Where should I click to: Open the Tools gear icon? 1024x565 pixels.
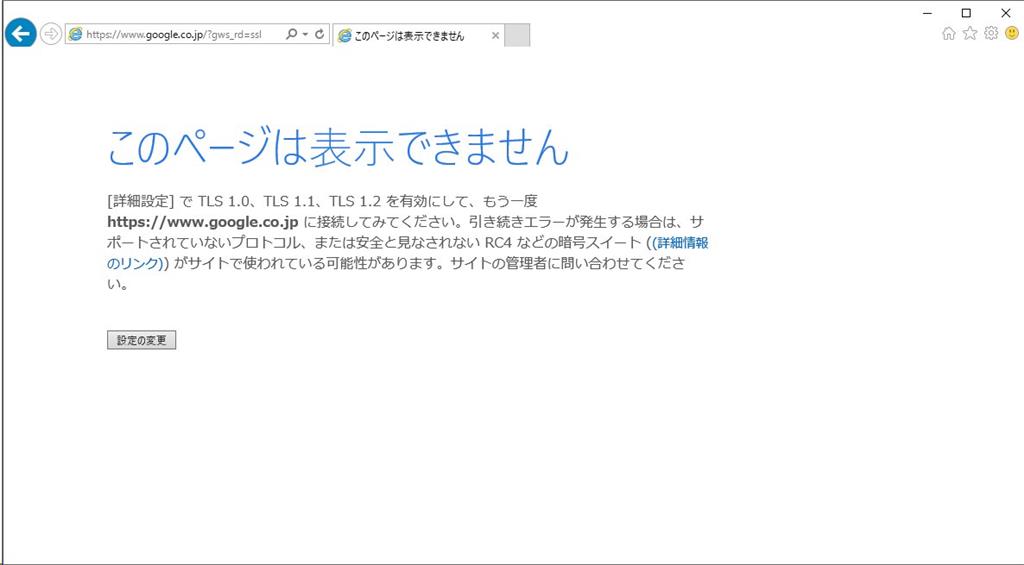pyautogui.click(x=991, y=33)
